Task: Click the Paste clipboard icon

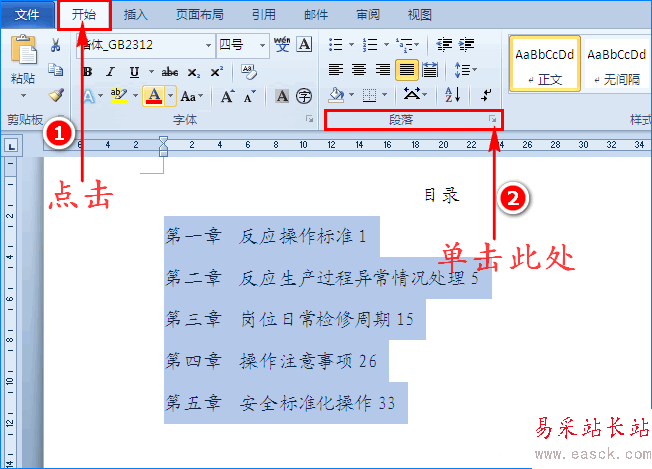Action: (x=24, y=49)
